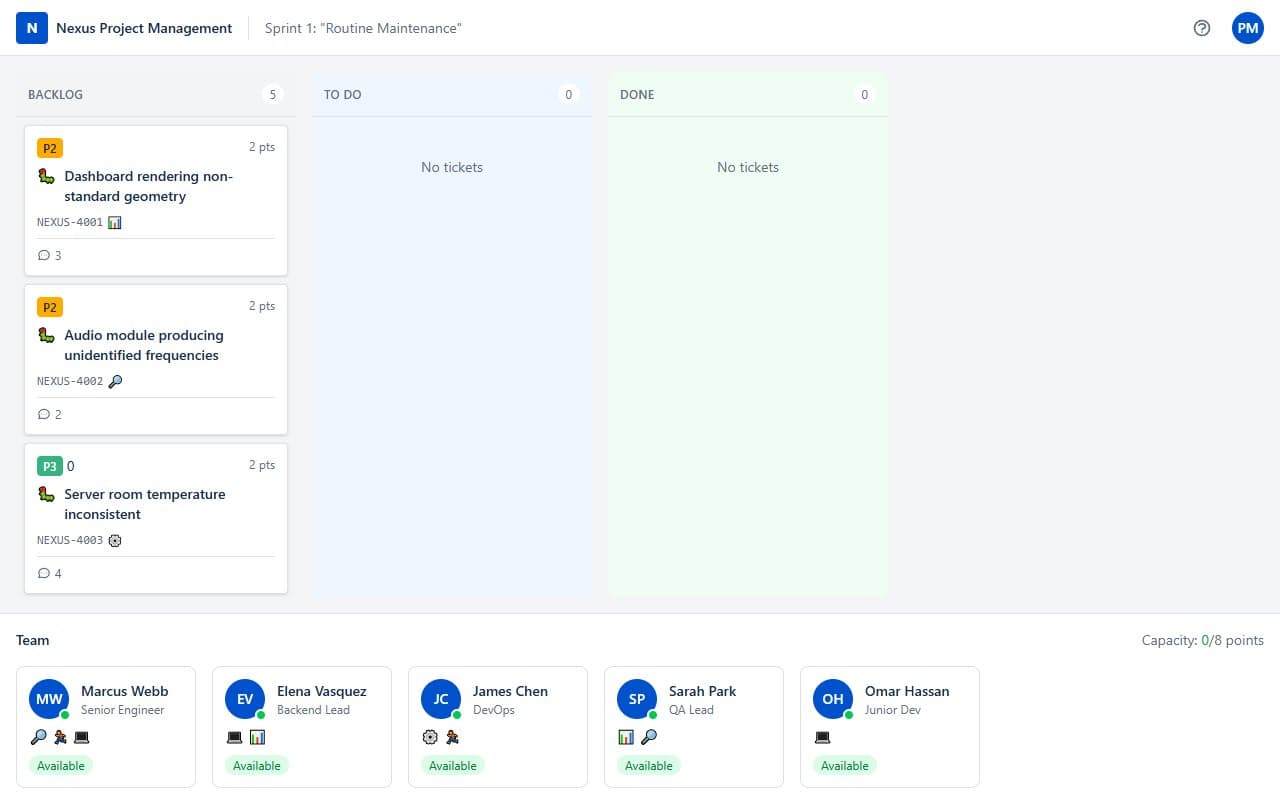This screenshot has height=800, width=1280.
Task: Click Elena Vasquez's EV avatar
Action: [x=245, y=699]
